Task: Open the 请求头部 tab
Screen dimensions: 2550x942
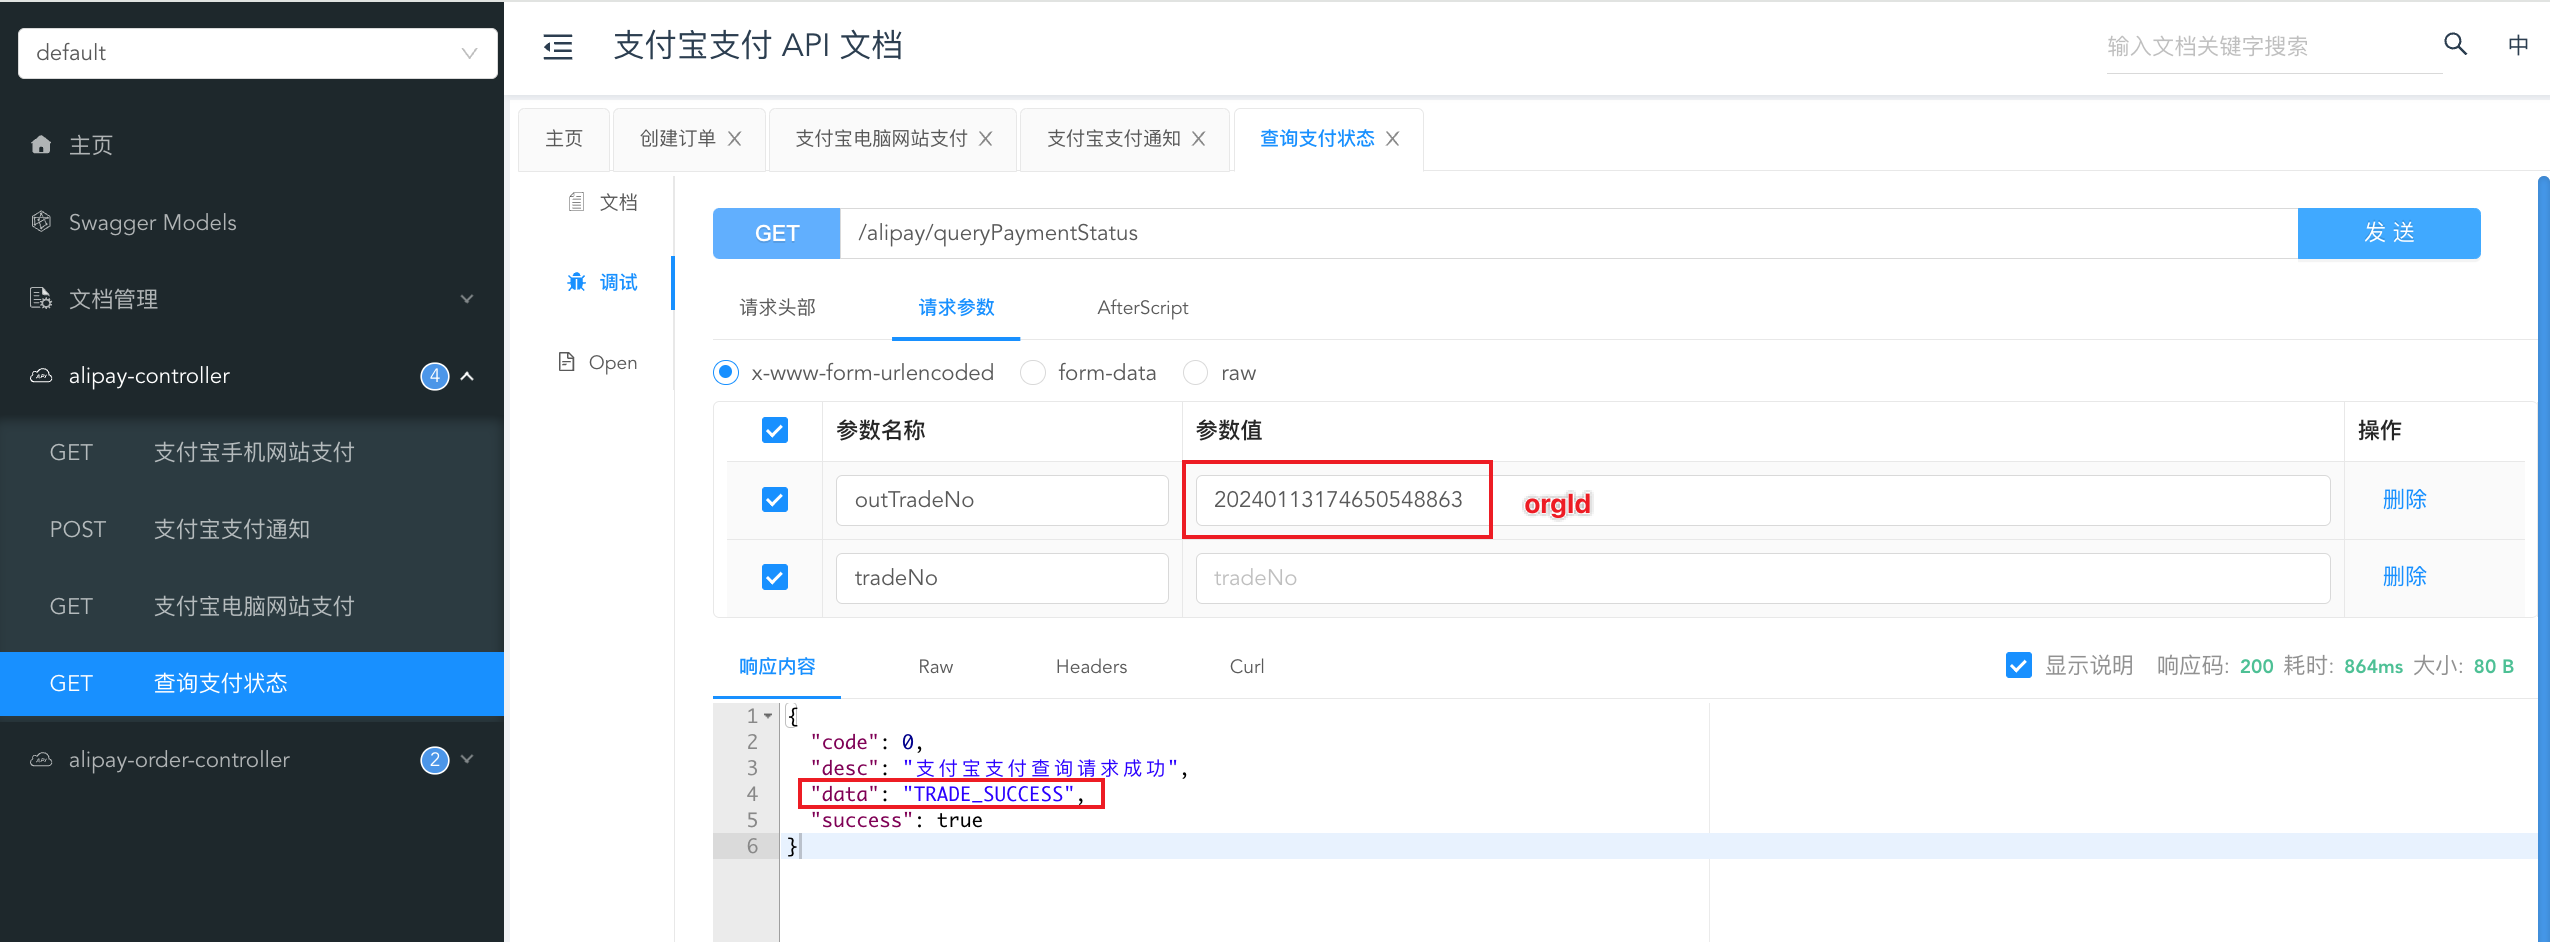Action: [777, 308]
